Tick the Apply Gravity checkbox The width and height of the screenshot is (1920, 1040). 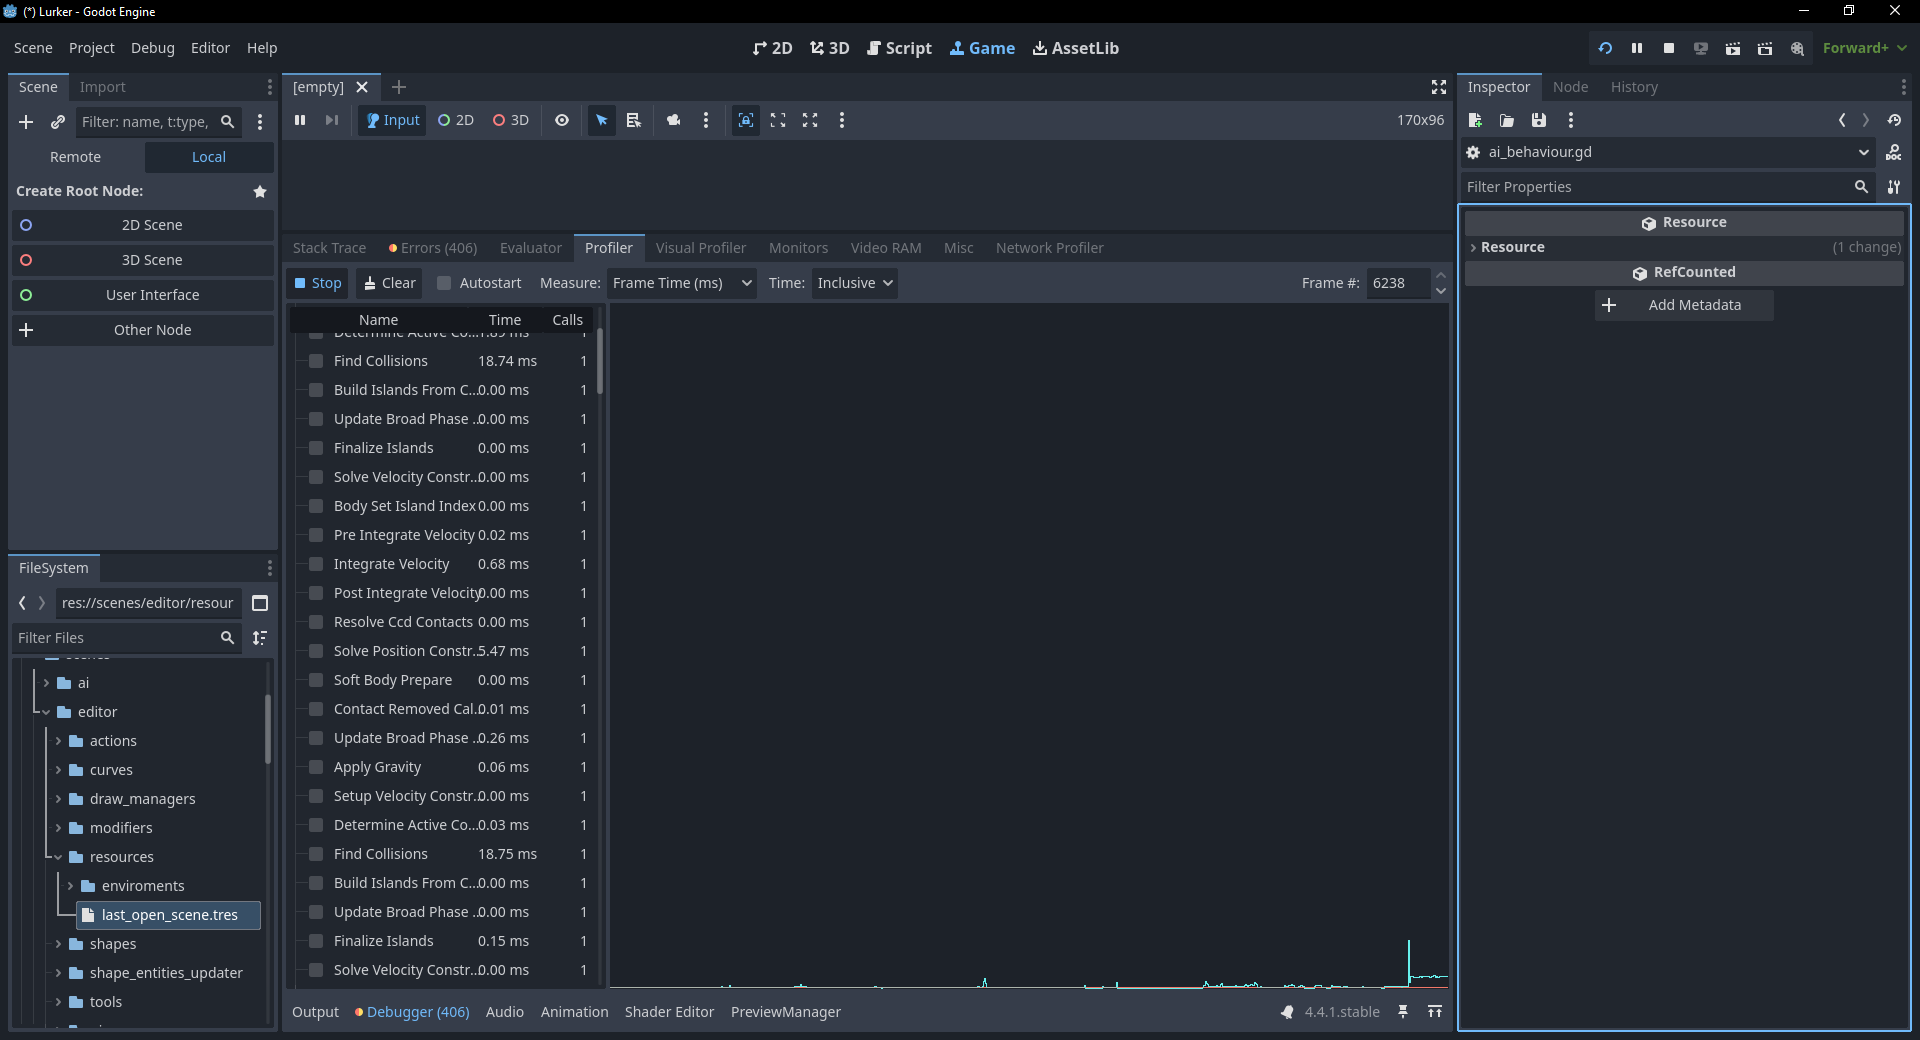[x=316, y=767]
